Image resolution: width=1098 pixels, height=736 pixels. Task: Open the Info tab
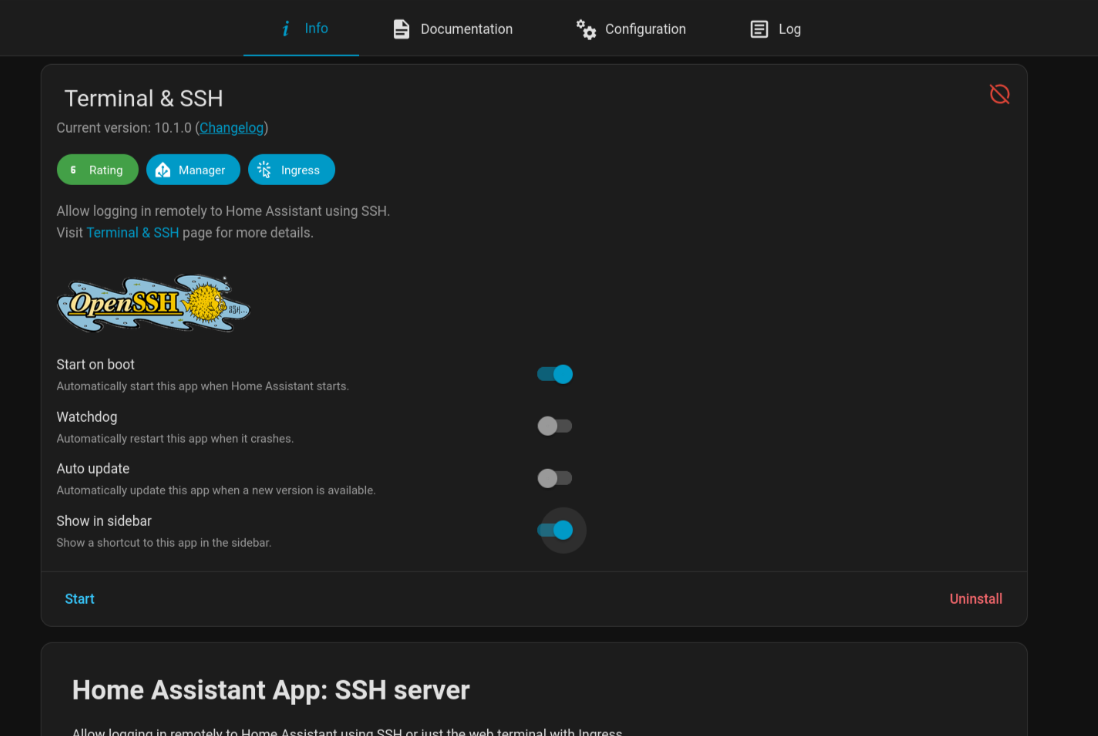point(301,29)
